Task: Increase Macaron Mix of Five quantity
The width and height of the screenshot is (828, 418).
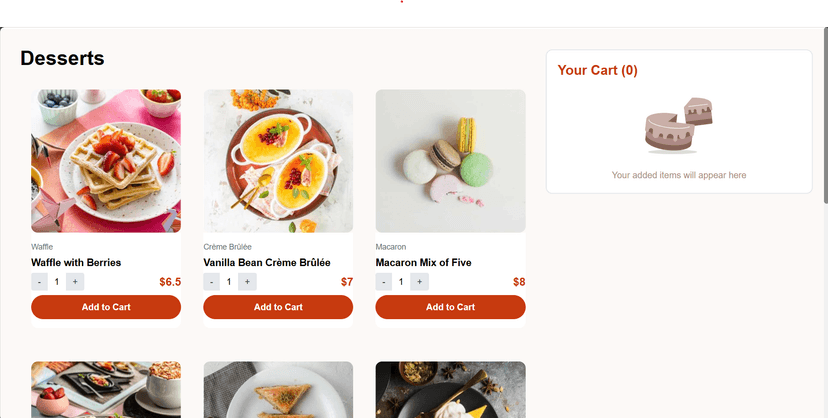Action: pyautogui.click(x=419, y=282)
